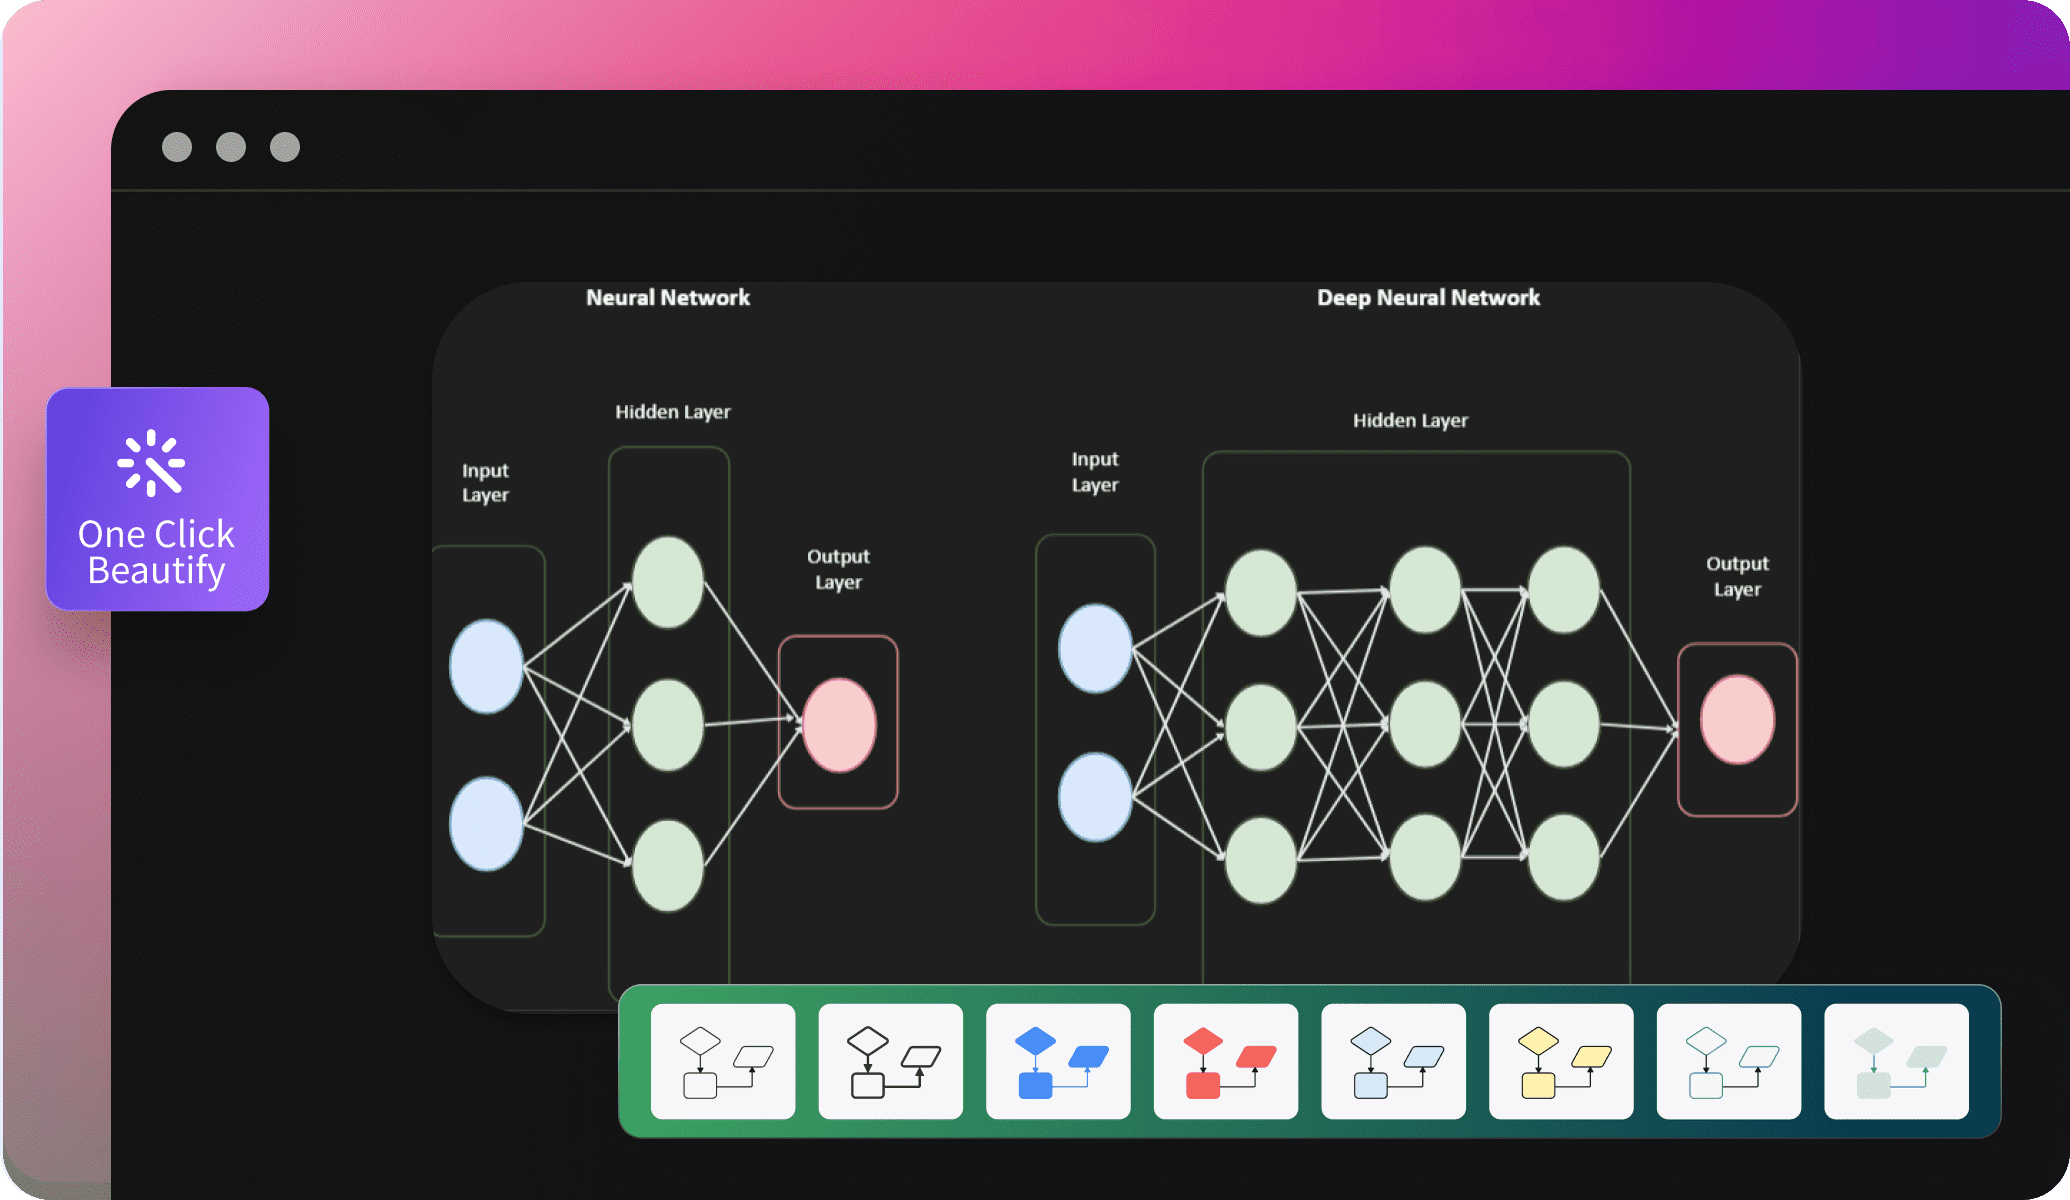Click the first gray window control dot
Image resolution: width=2070 pixels, height=1200 pixels.
[177, 147]
